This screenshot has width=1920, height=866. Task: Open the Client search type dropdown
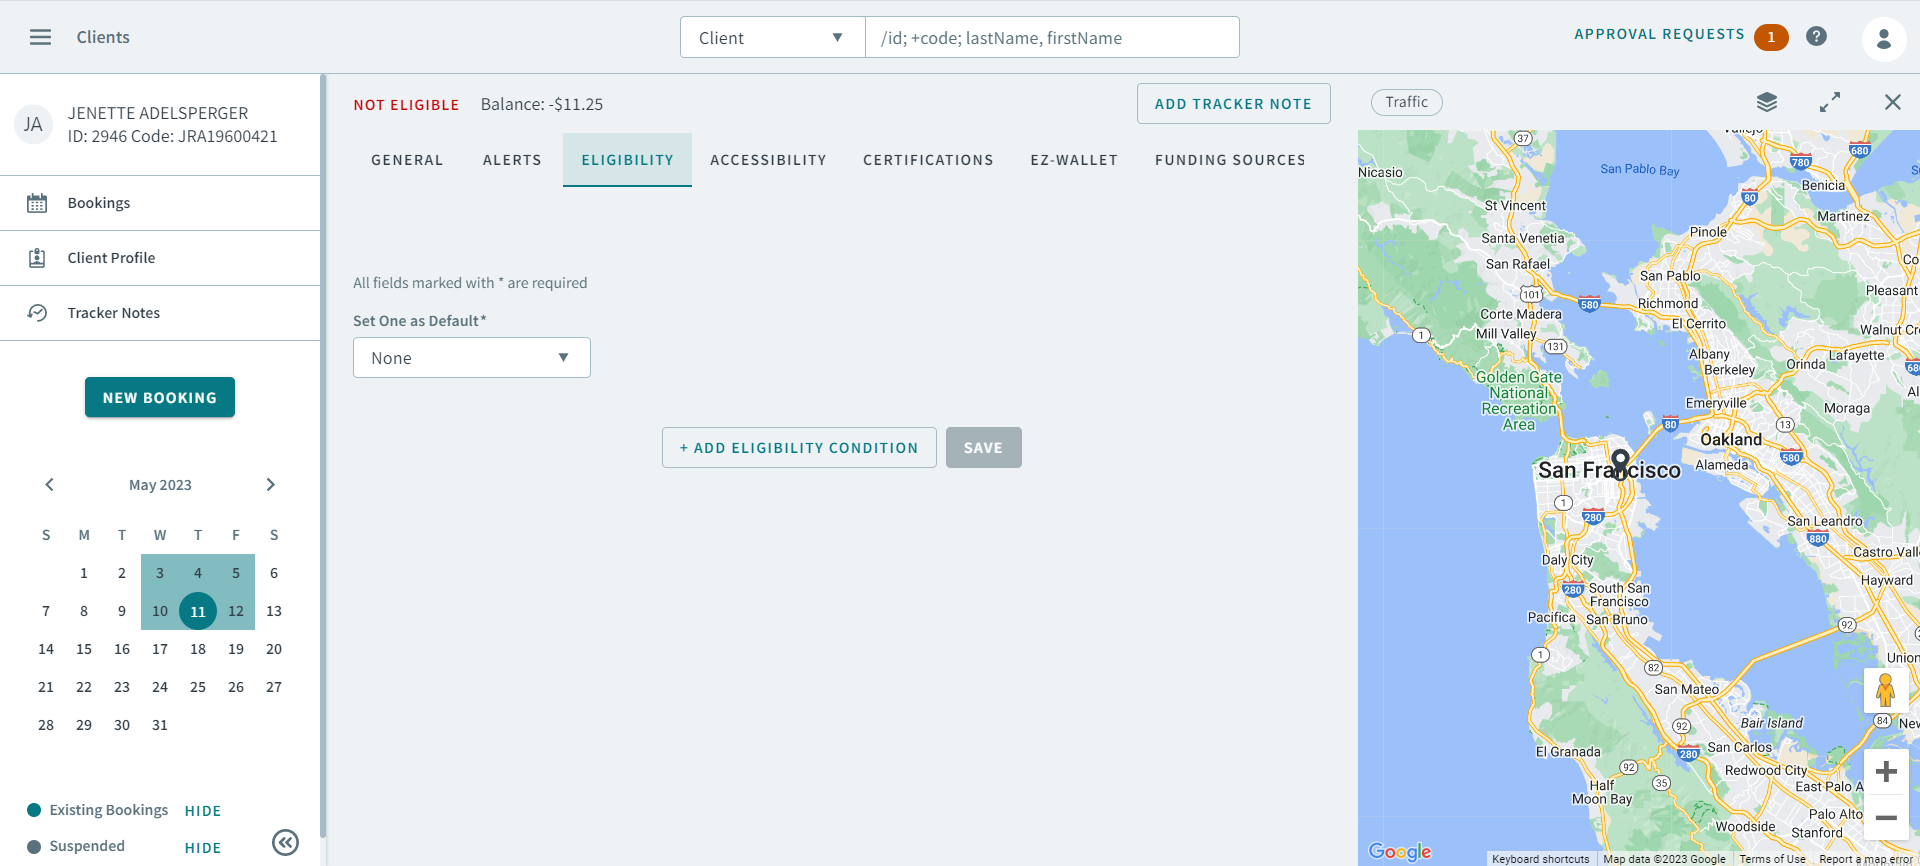(772, 38)
